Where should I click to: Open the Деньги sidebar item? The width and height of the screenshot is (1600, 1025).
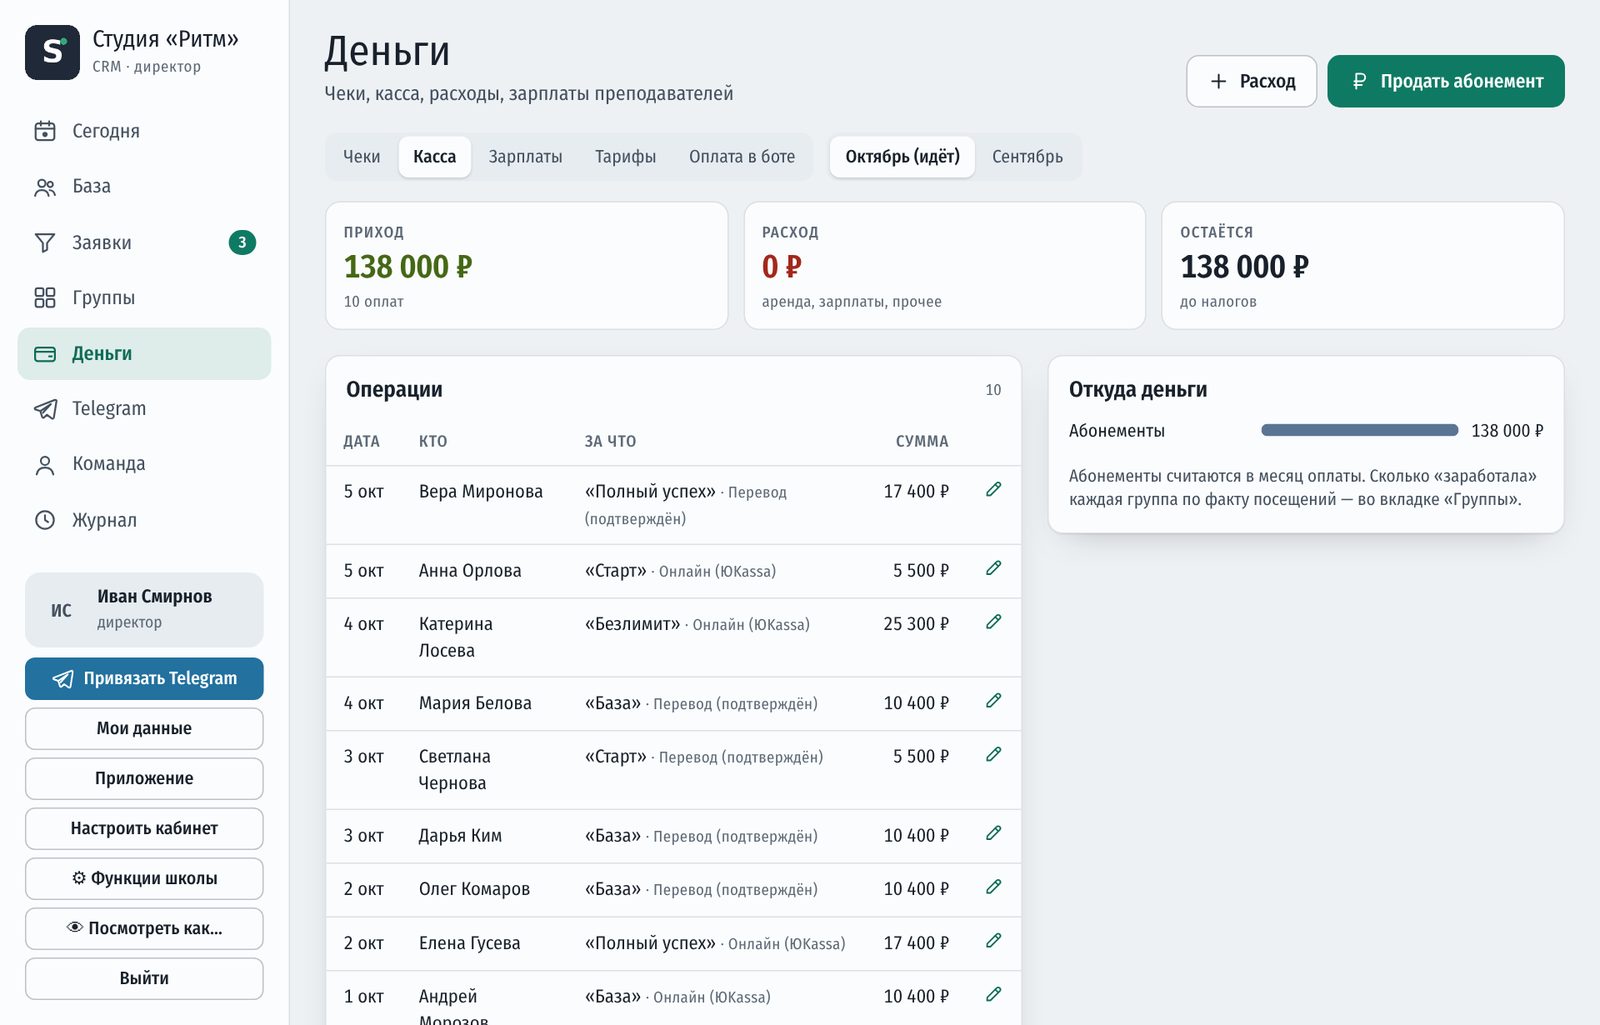(144, 354)
